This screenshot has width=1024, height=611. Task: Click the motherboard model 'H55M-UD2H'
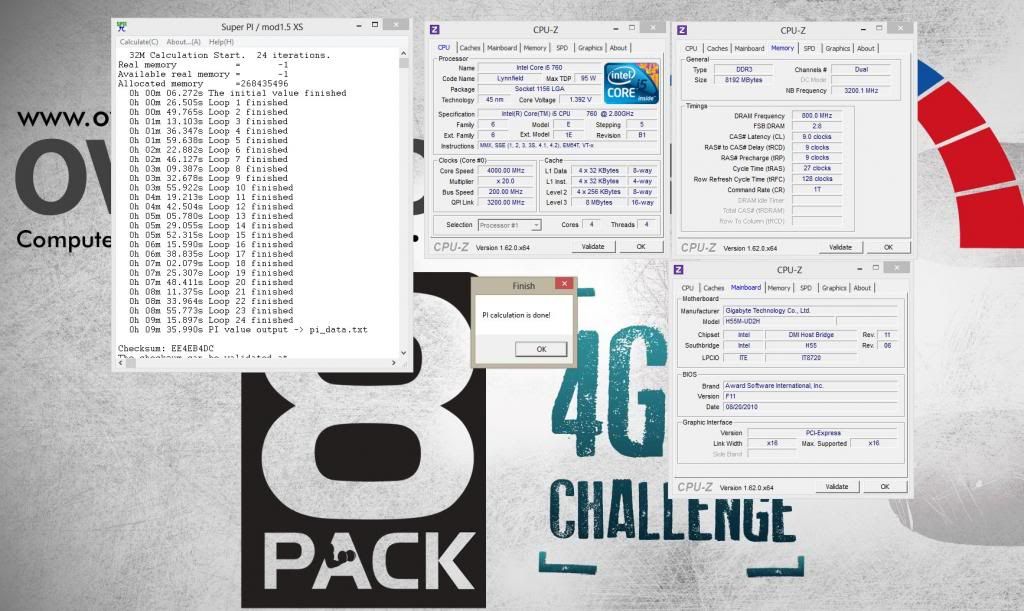(x=779, y=321)
